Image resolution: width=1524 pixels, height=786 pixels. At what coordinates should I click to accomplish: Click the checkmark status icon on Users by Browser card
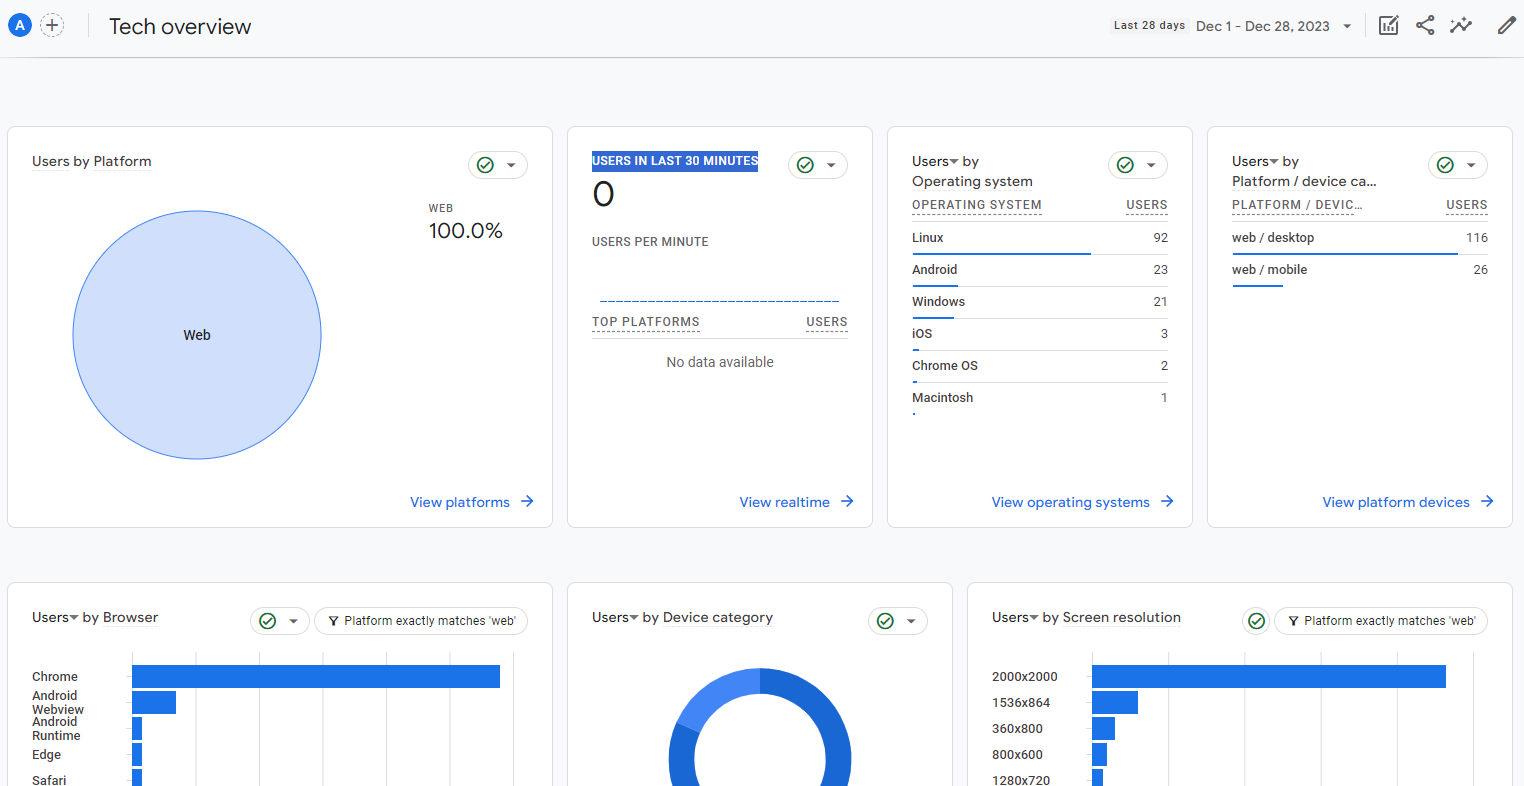coord(267,621)
